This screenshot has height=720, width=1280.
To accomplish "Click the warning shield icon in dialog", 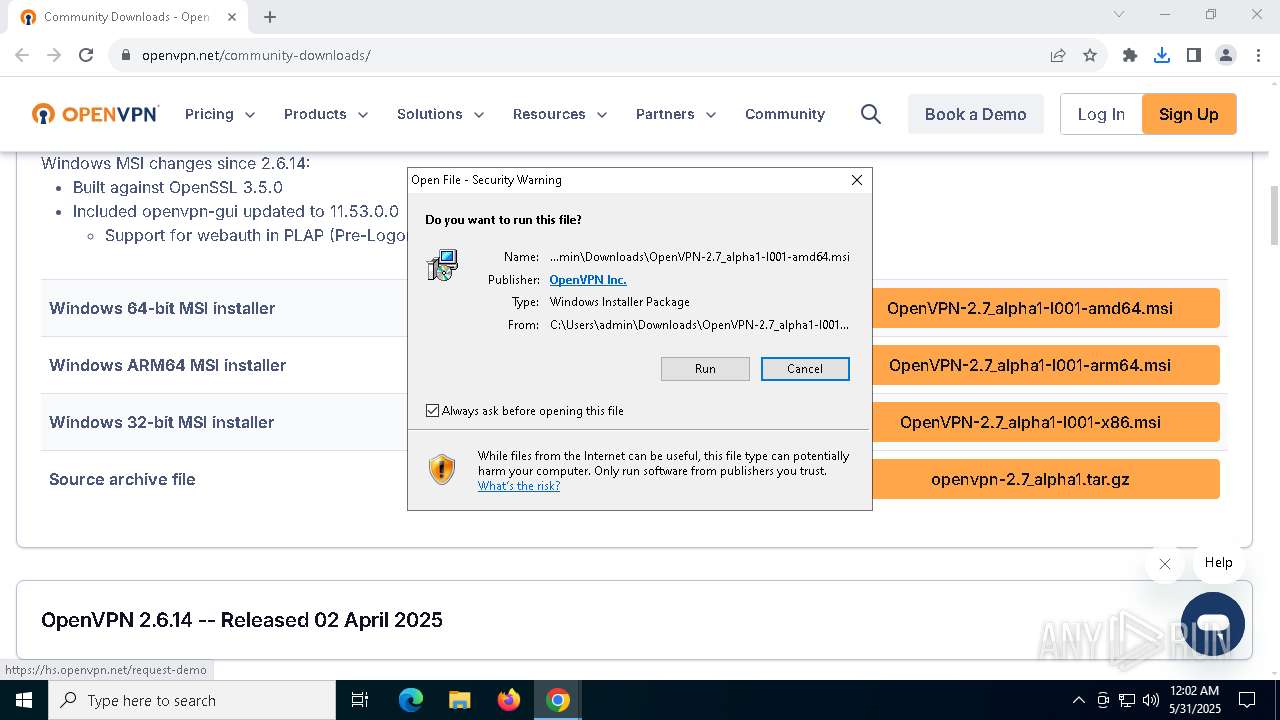I will [442, 470].
